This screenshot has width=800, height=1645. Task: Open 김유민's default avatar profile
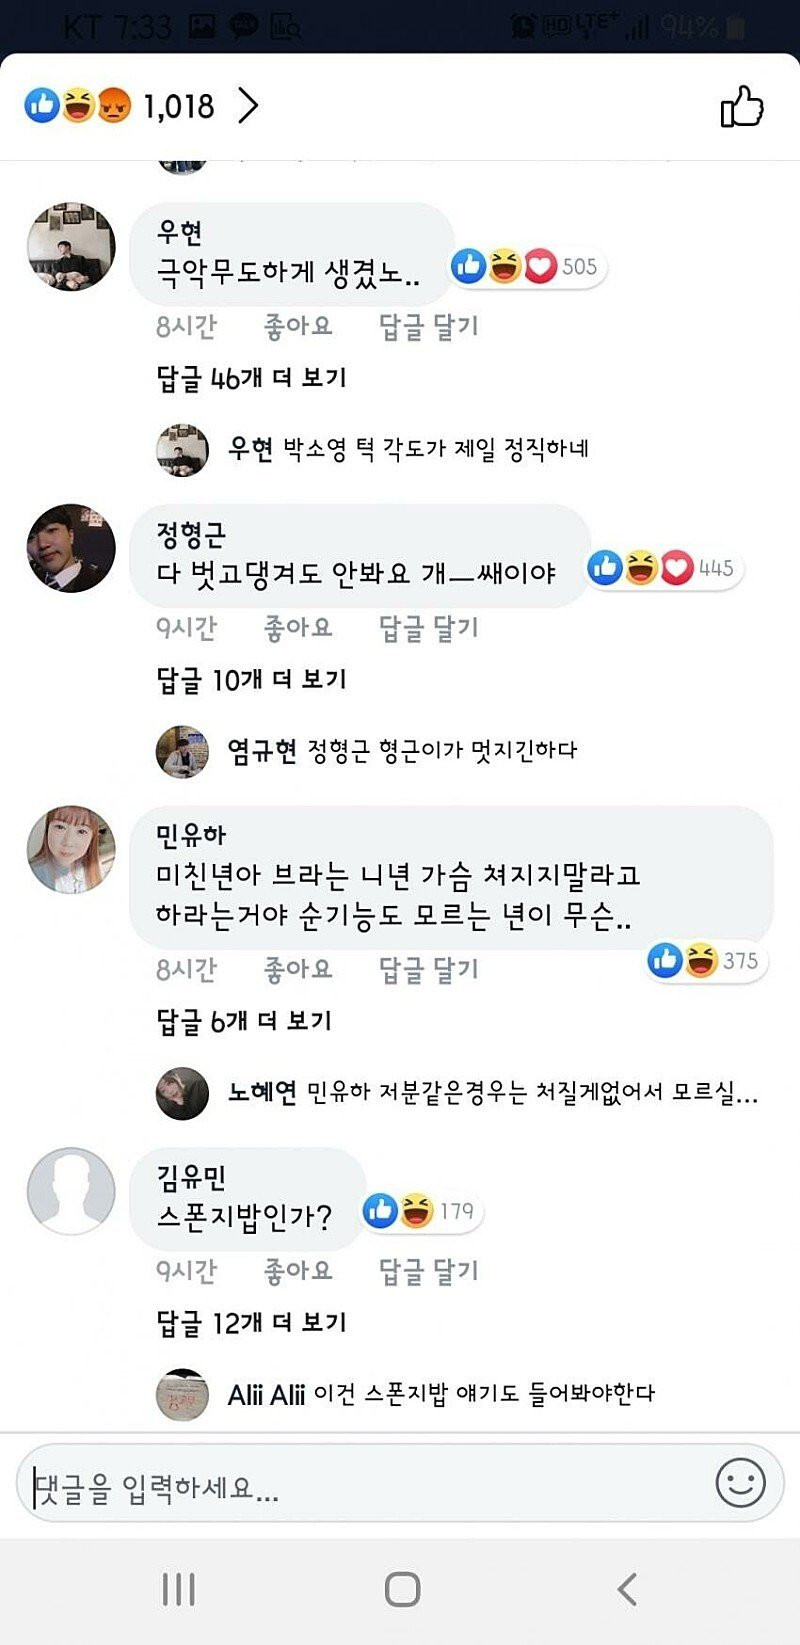coord(71,1191)
